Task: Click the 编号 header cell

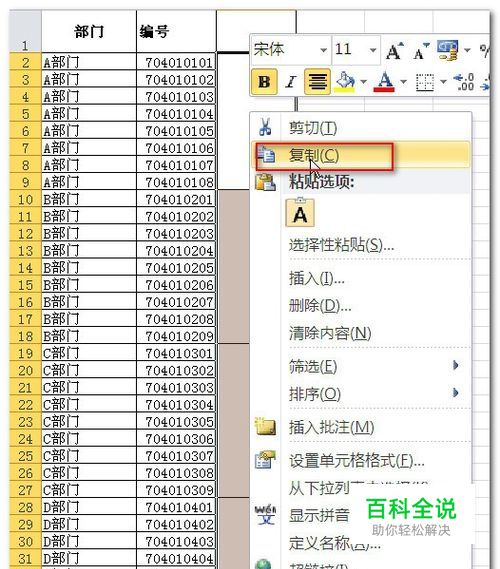Action: pyautogui.click(x=176, y=31)
